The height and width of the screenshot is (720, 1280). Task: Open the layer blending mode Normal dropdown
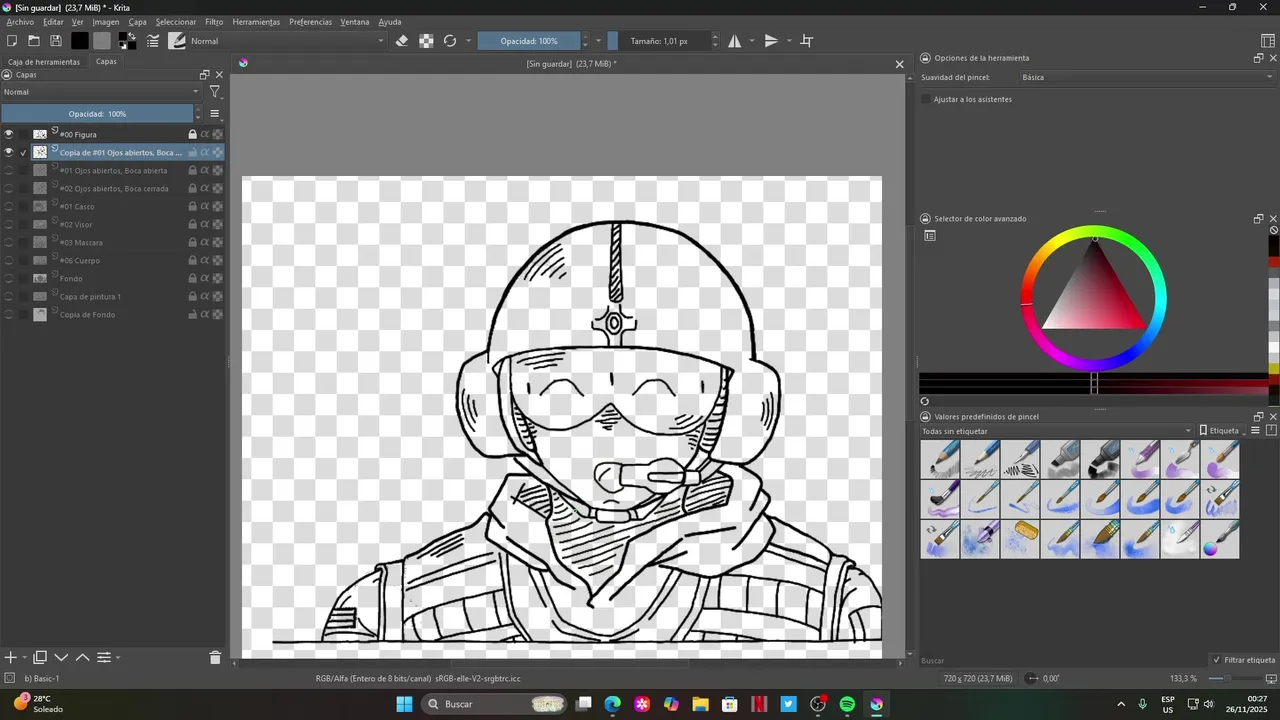pyautogui.click(x=100, y=92)
